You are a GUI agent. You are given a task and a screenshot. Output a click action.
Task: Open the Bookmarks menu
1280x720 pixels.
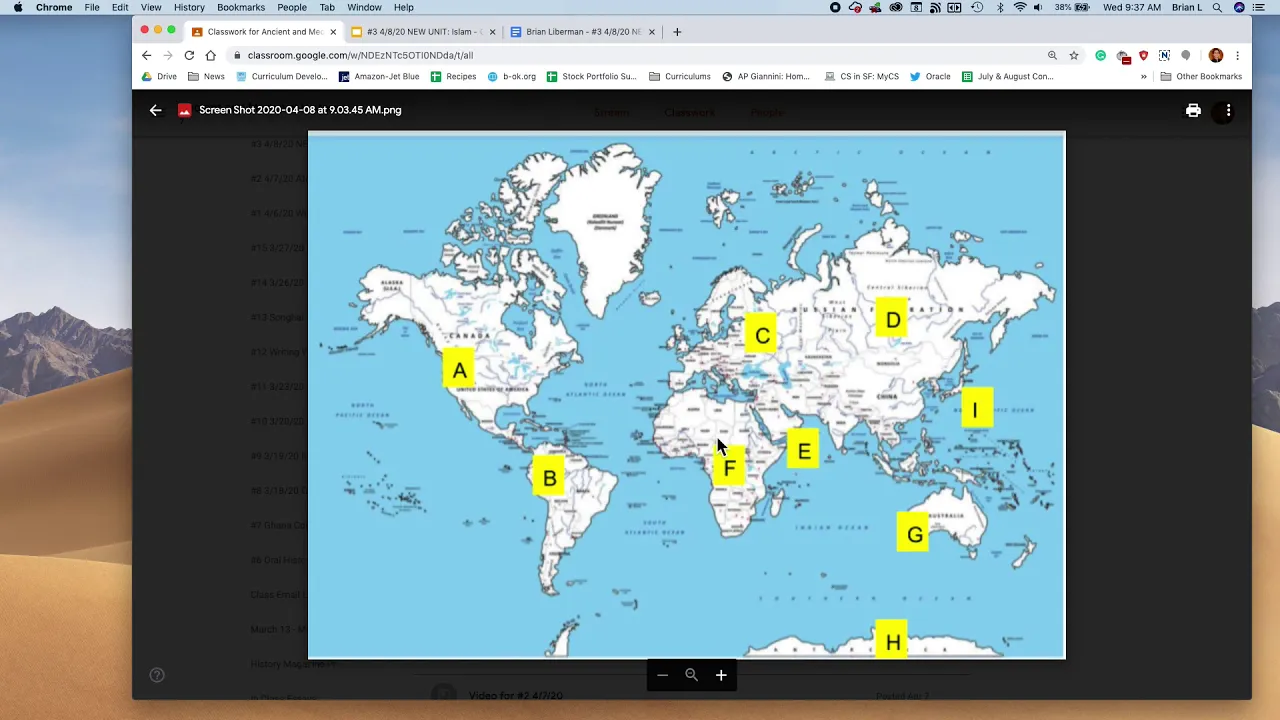tap(241, 7)
